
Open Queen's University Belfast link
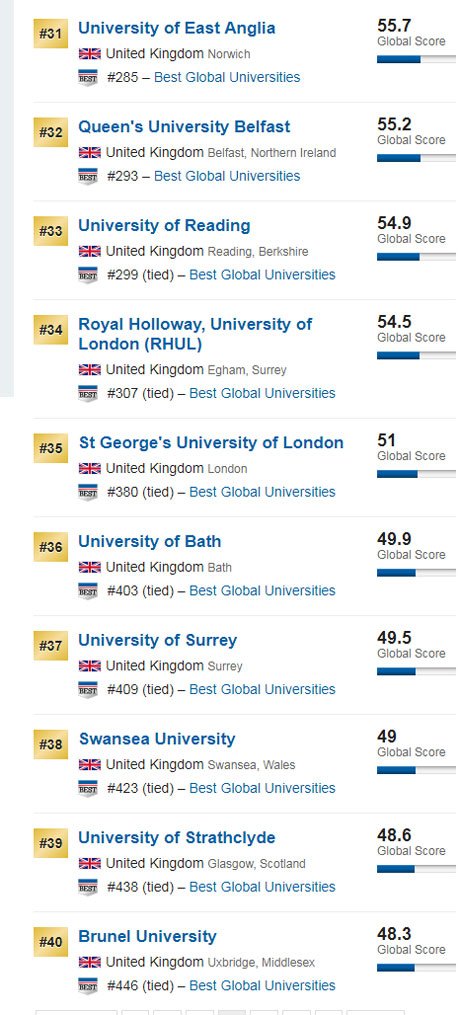[184, 127]
